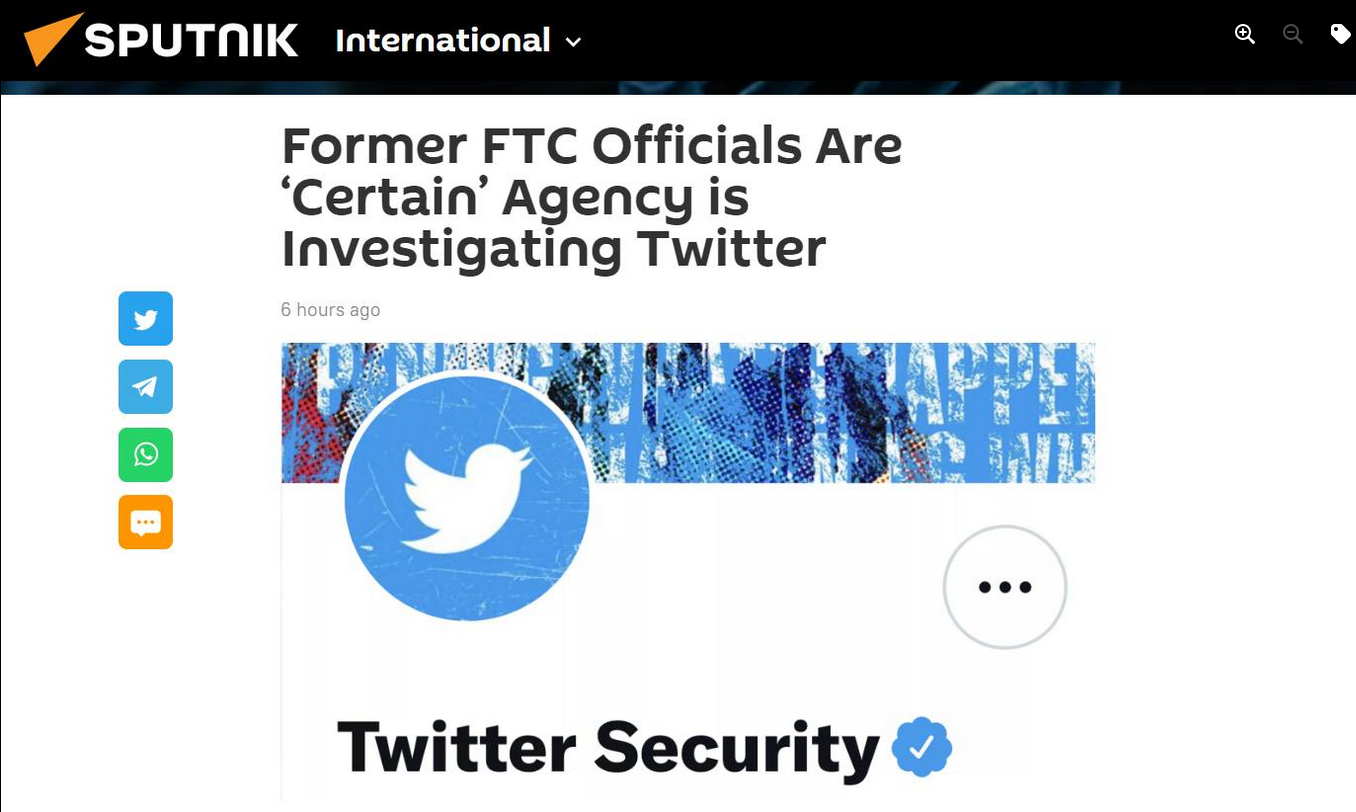Share the article on Twitter
This screenshot has width=1356, height=812.
click(x=146, y=319)
